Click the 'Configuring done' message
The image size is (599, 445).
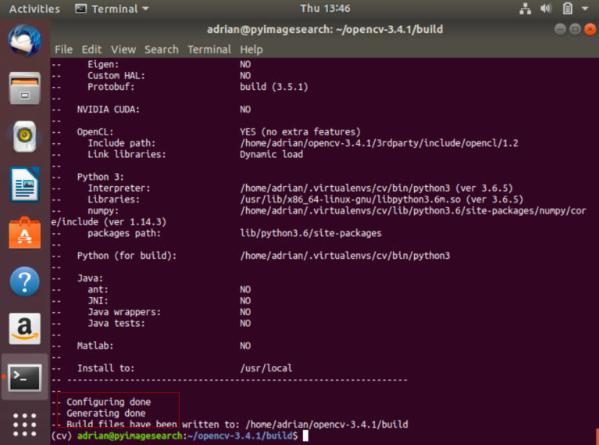[108, 402]
